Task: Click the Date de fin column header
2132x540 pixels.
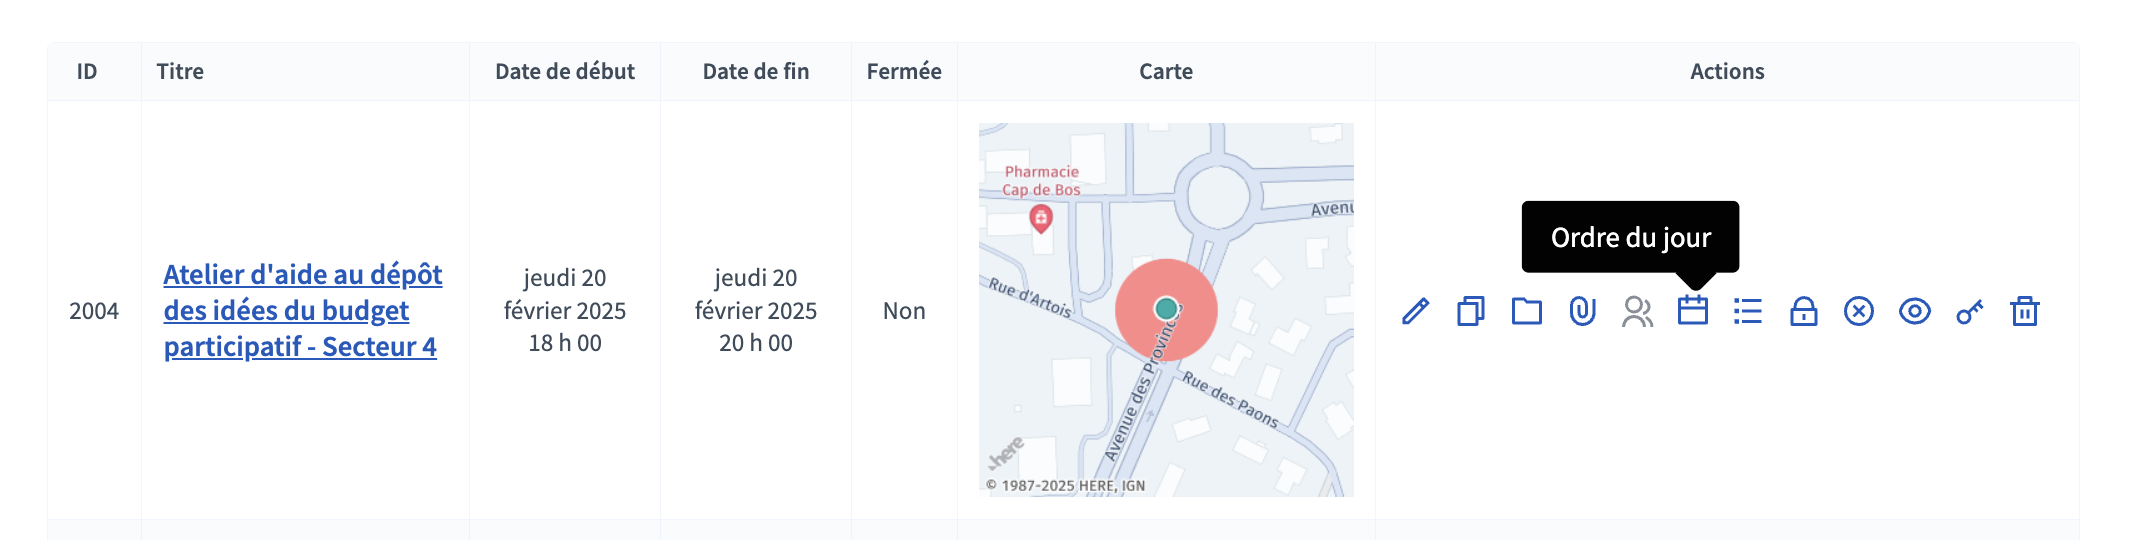Action: (x=756, y=71)
